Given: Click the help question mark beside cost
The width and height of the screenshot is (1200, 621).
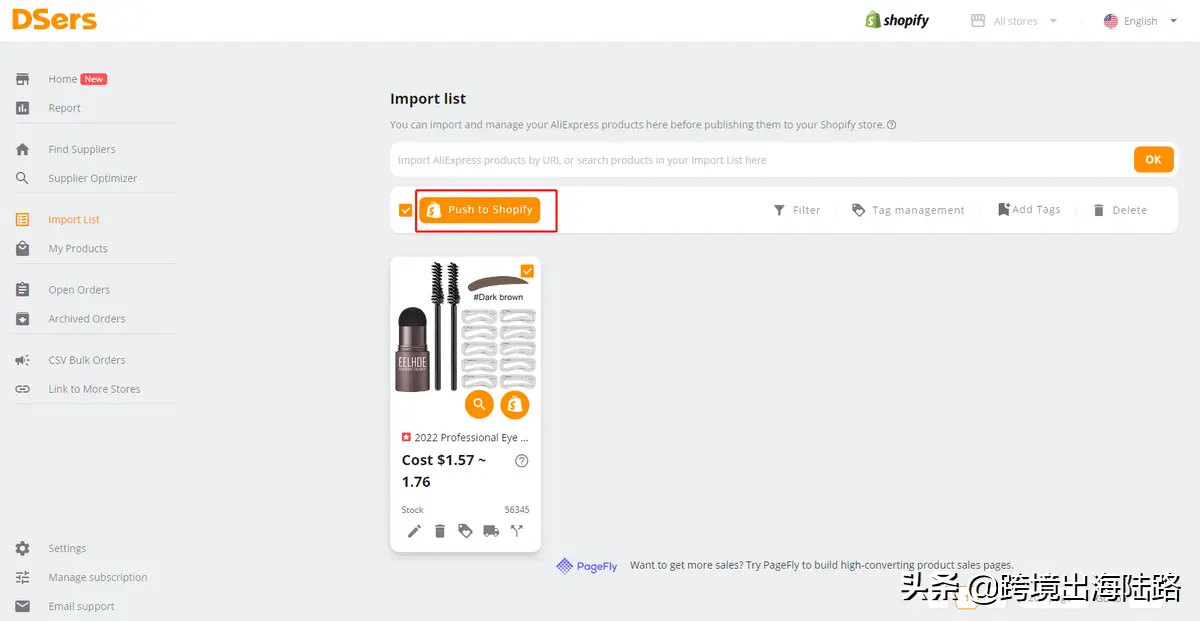Looking at the screenshot, I should coord(521,461).
